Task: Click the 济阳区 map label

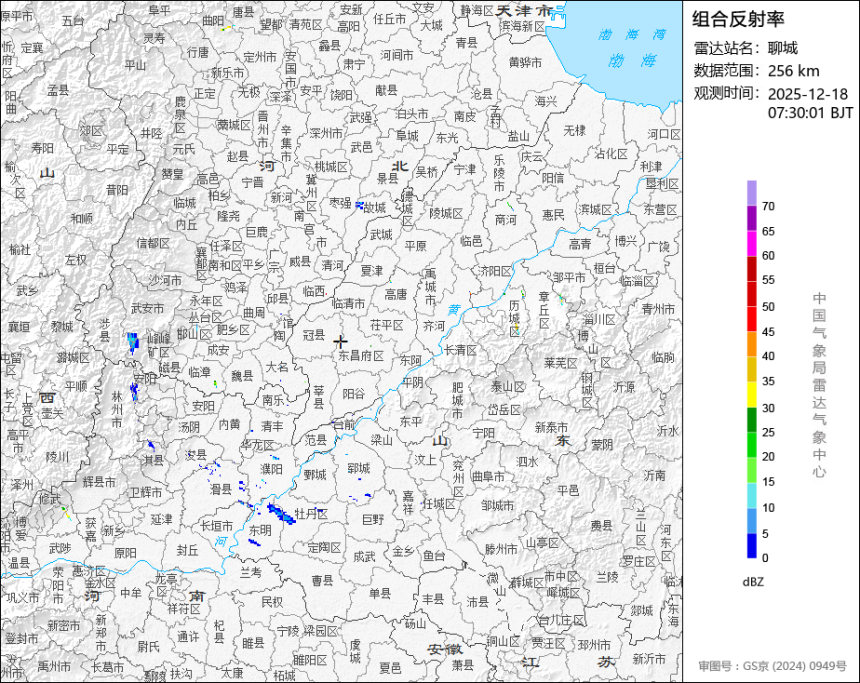Action: (495, 270)
